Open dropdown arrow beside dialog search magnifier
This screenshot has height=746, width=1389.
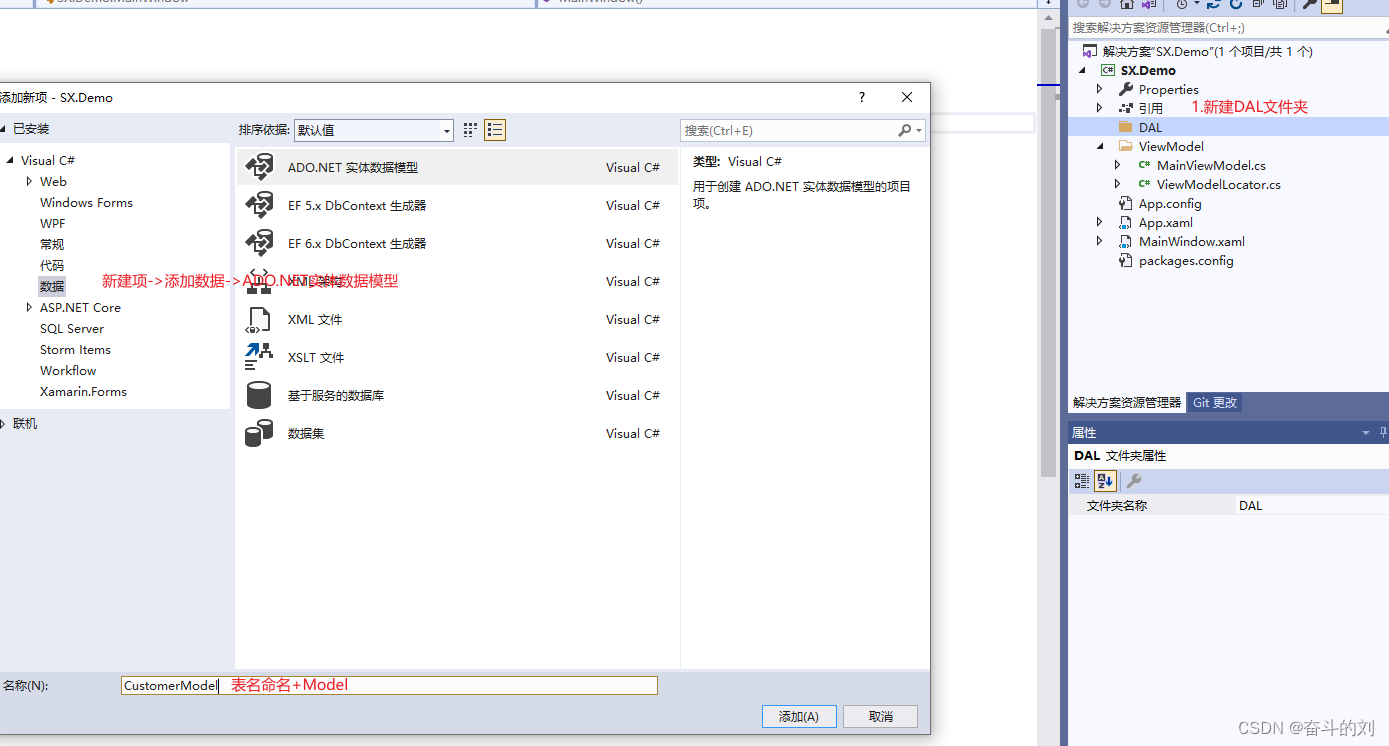(x=918, y=131)
